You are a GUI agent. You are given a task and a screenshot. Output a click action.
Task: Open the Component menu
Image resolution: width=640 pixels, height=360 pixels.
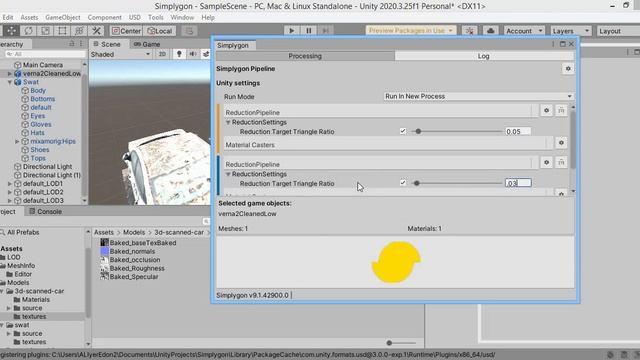coord(104,18)
